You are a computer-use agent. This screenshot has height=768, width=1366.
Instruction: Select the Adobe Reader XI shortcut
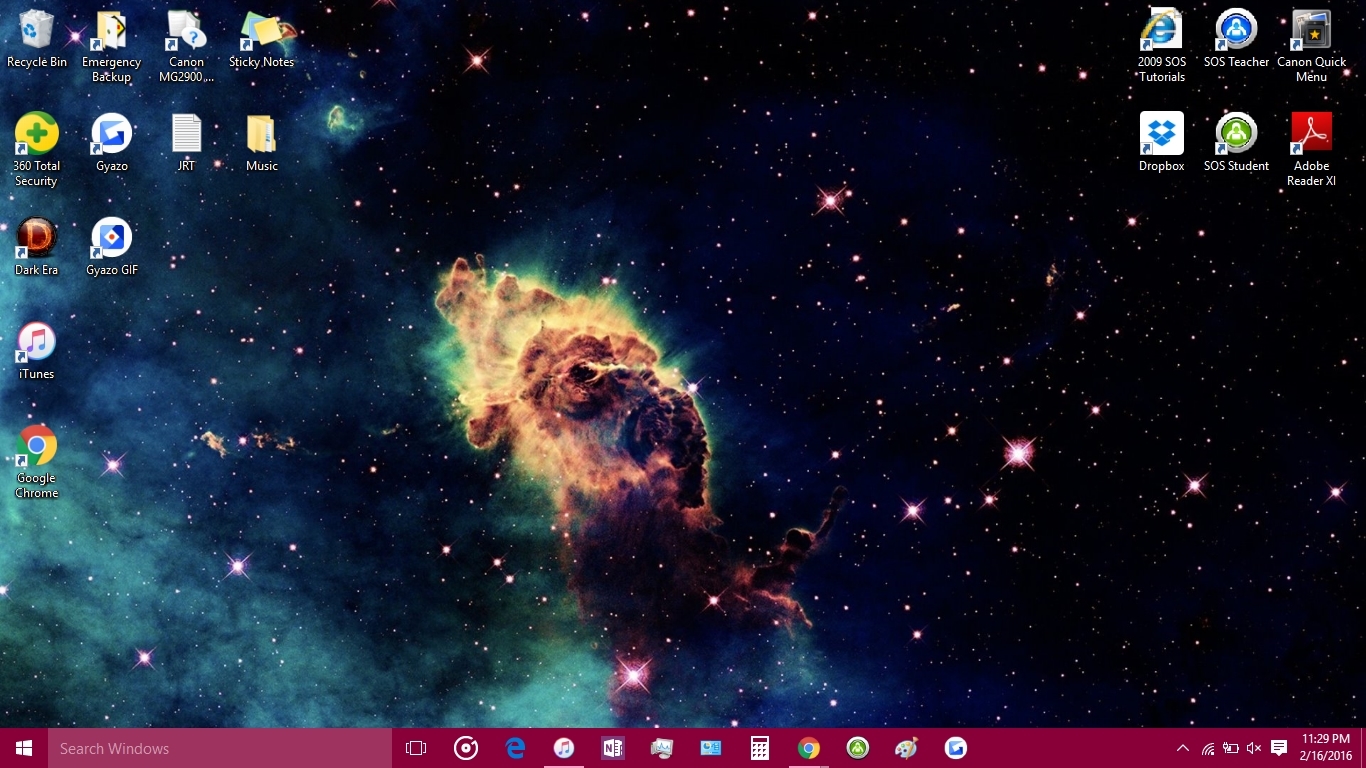point(1312,150)
